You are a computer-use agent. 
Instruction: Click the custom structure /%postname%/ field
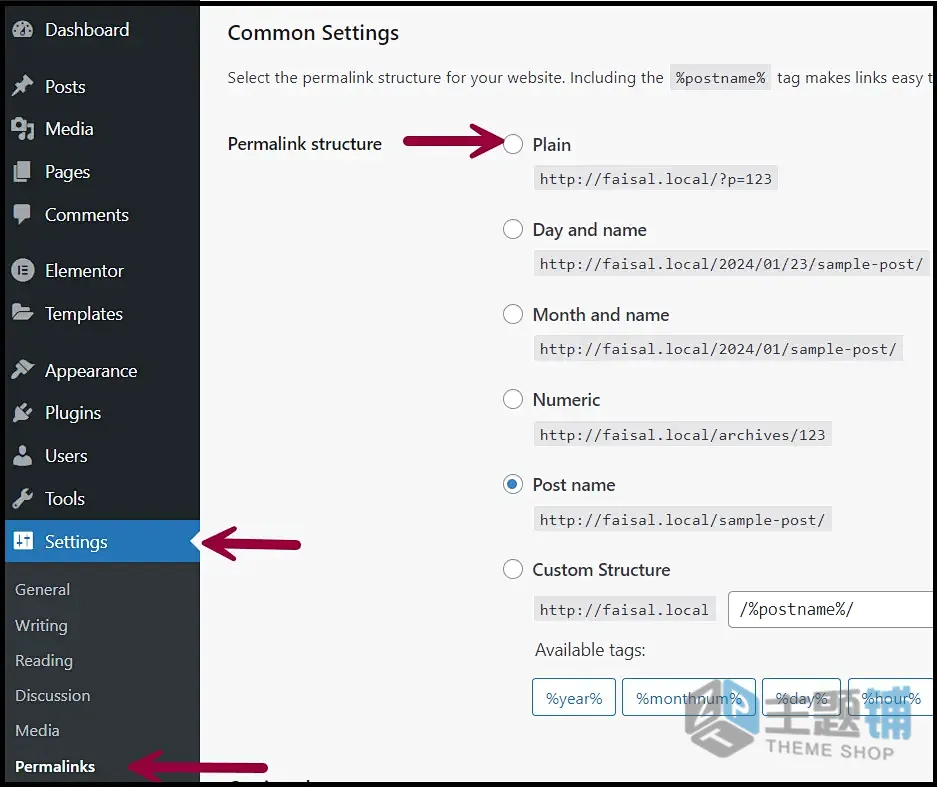832,610
